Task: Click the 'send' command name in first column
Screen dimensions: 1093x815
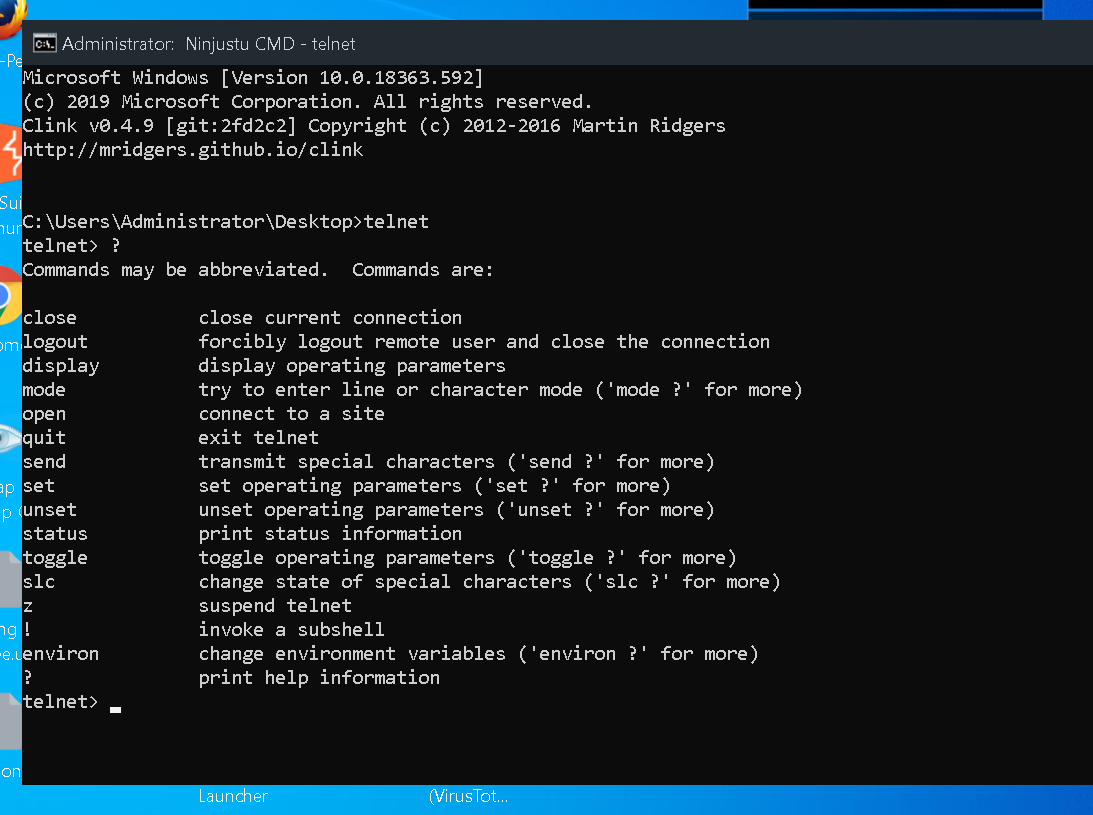Action: (x=44, y=462)
